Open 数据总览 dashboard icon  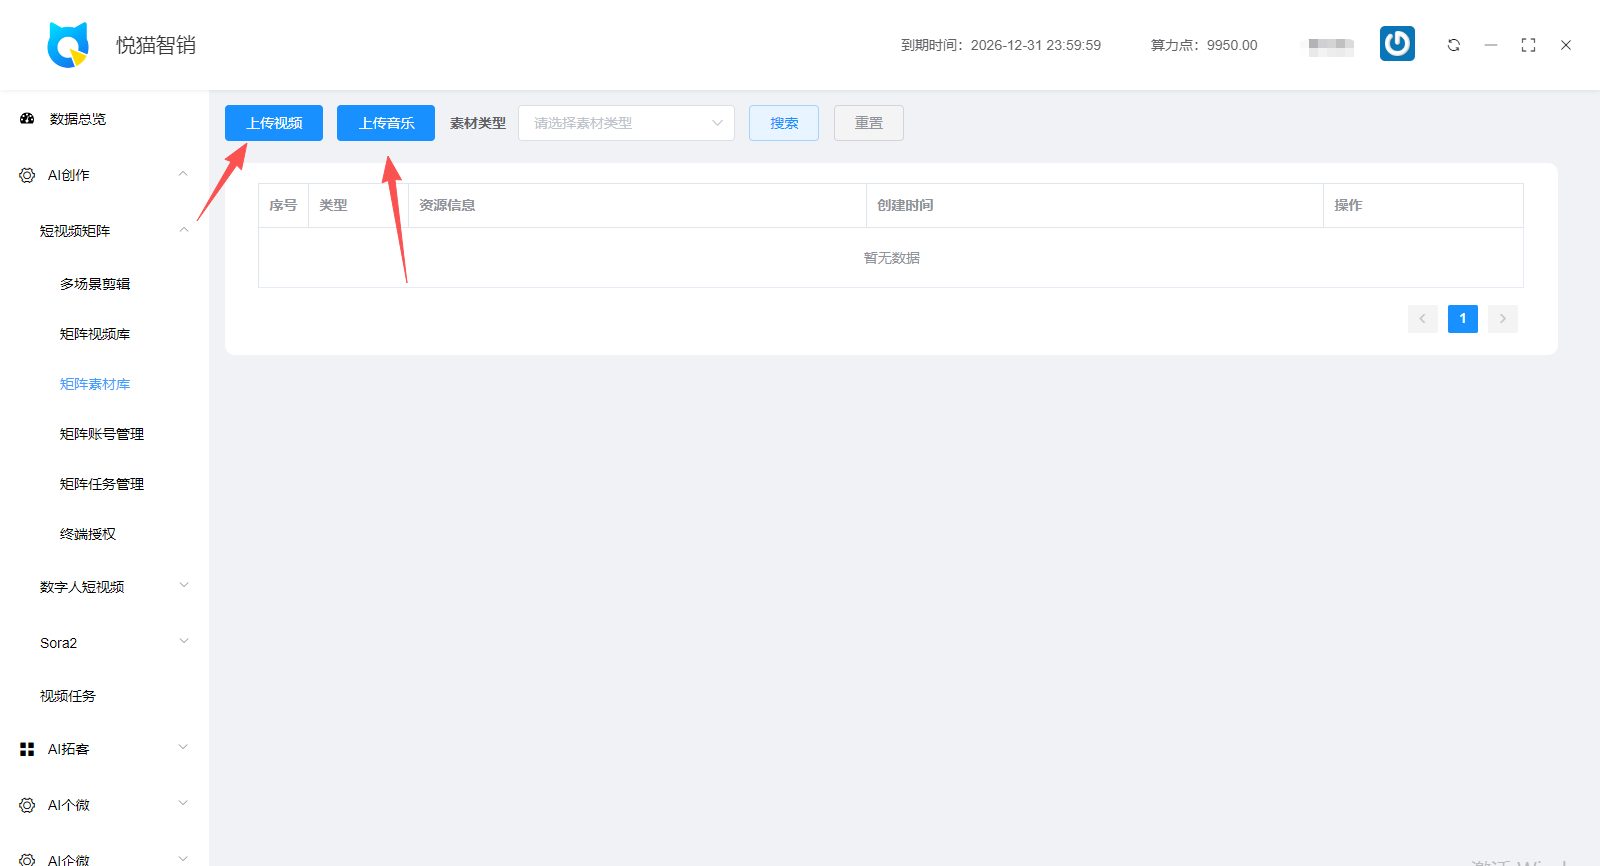coord(27,119)
